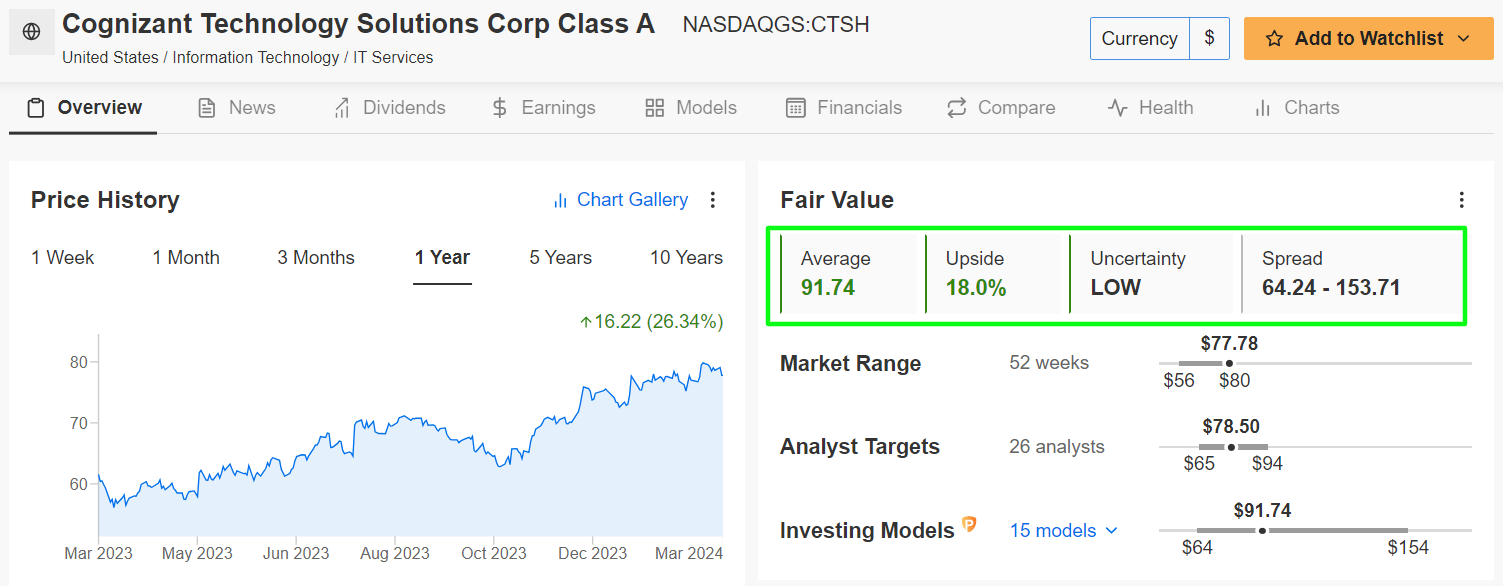Click the Information Technology breadcrumb link
The height and width of the screenshot is (586, 1503).
(255, 58)
